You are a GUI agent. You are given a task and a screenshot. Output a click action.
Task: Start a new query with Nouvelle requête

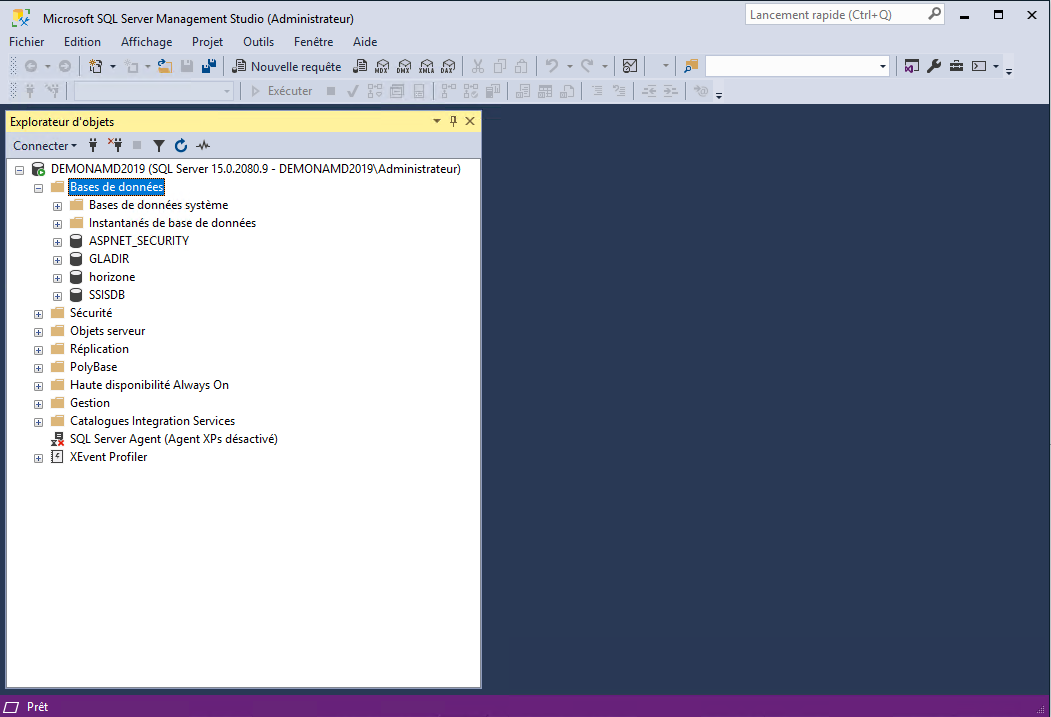point(287,66)
